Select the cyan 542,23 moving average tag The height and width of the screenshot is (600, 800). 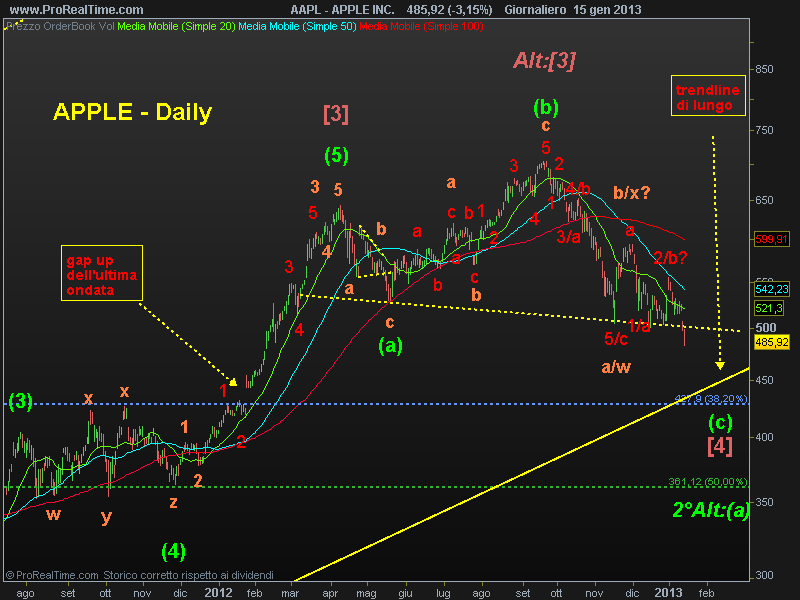coord(771,289)
